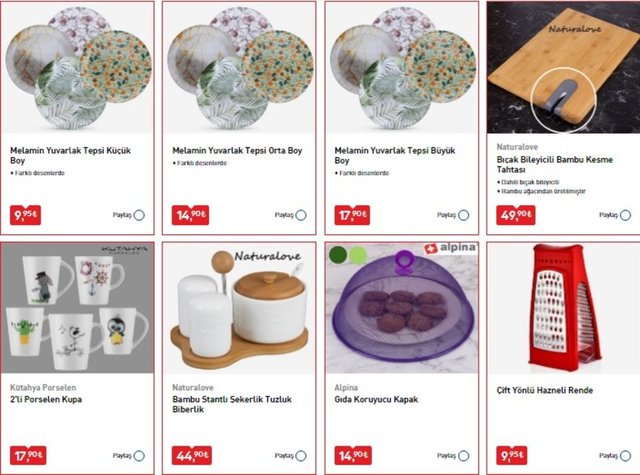Open Melamin Yuvarlak Tepsi Küçük Boy title
The height and width of the screenshot is (475, 640).
point(70,155)
